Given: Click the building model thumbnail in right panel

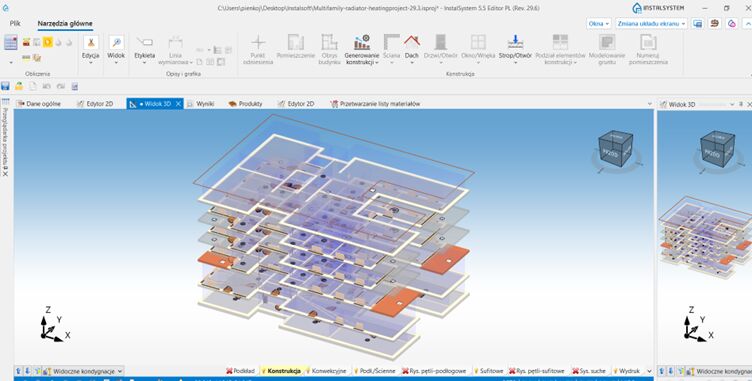Looking at the screenshot, I should pos(705,238).
